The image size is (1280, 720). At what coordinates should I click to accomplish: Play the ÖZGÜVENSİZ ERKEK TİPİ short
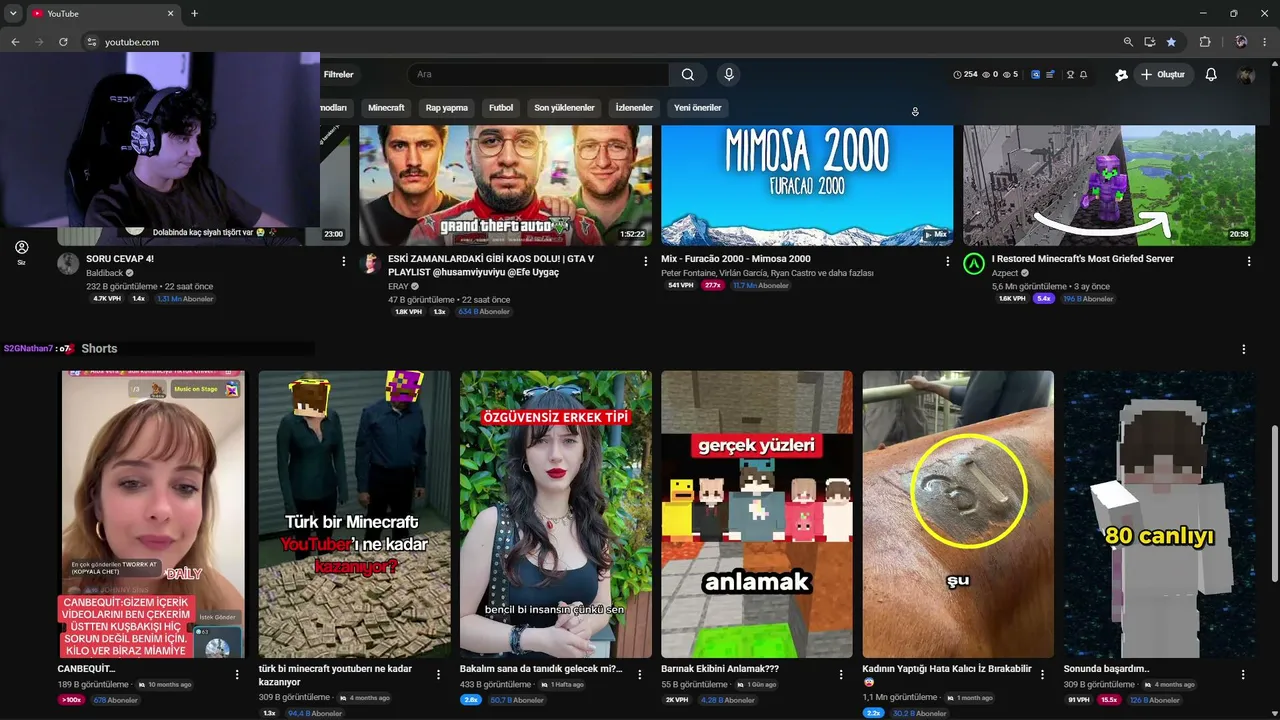tap(556, 514)
